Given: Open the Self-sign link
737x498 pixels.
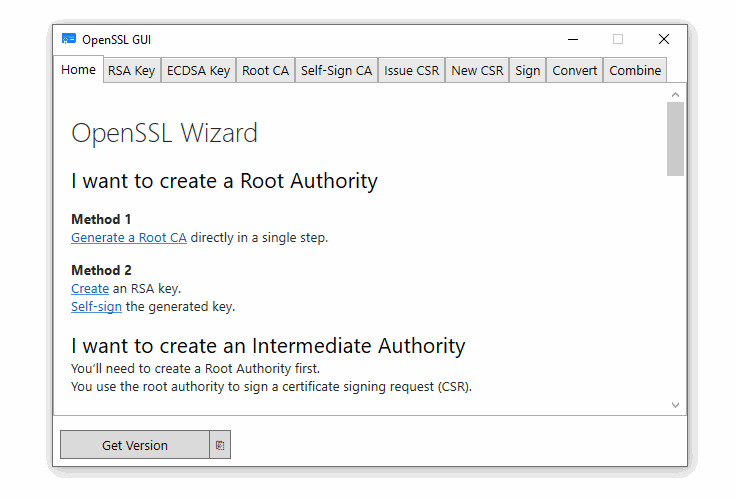Looking at the screenshot, I should pyautogui.click(x=96, y=307).
